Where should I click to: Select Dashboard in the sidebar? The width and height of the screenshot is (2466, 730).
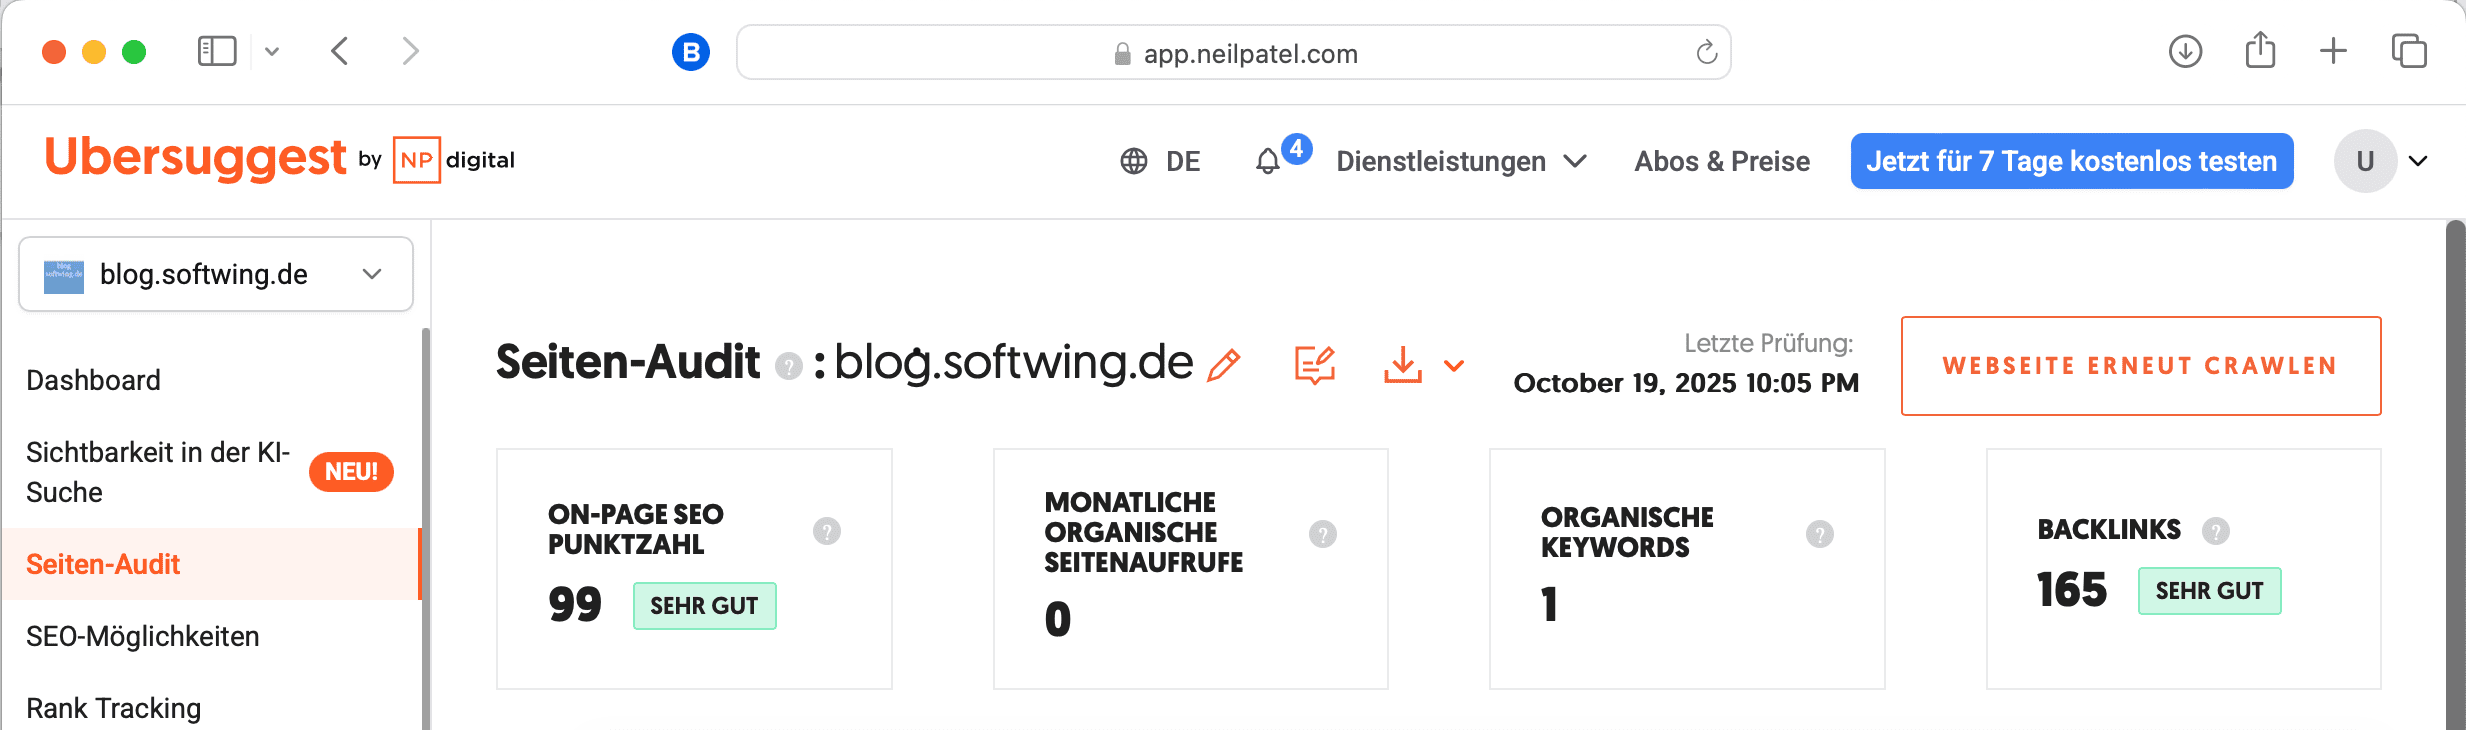click(x=93, y=380)
